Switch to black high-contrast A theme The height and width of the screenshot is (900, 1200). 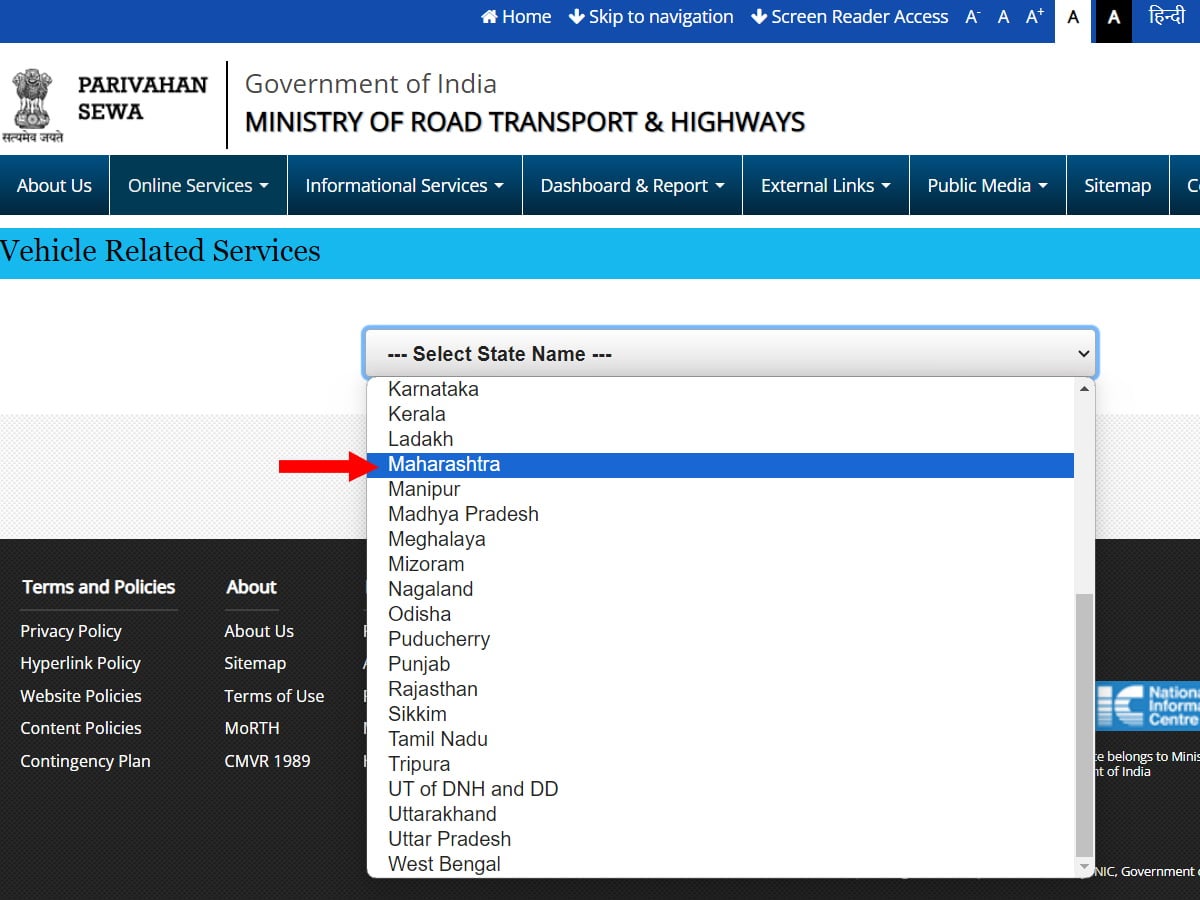pyautogui.click(x=1113, y=18)
